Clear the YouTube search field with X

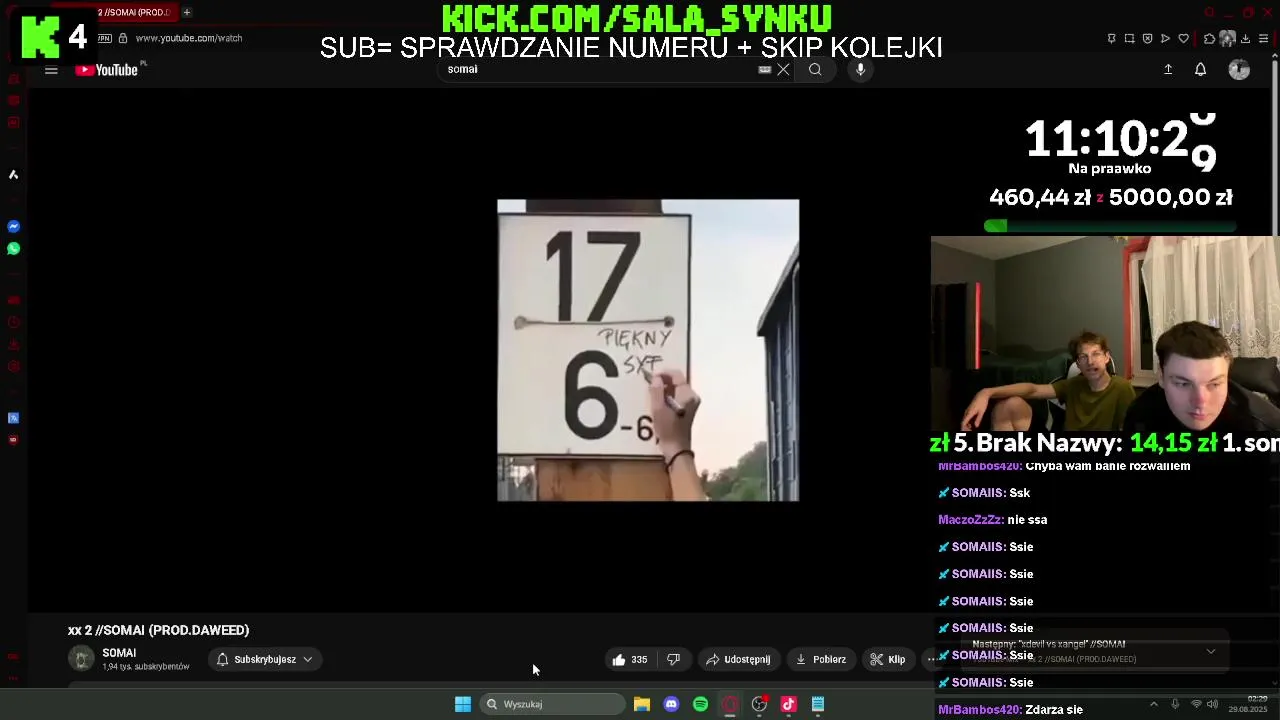(783, 69)
